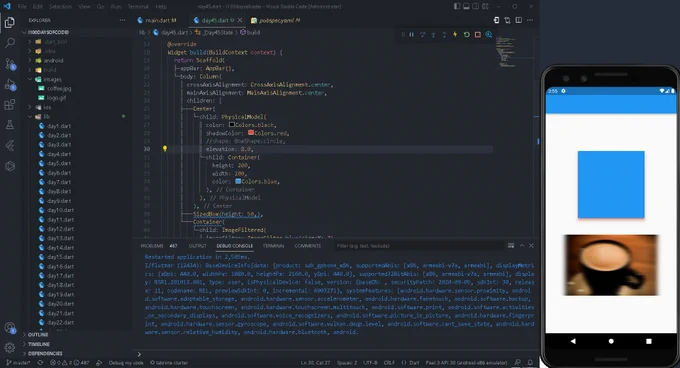The image size is (680, 368).
Task: Click Step Into in debug toolbar
Action: (433, 35)
